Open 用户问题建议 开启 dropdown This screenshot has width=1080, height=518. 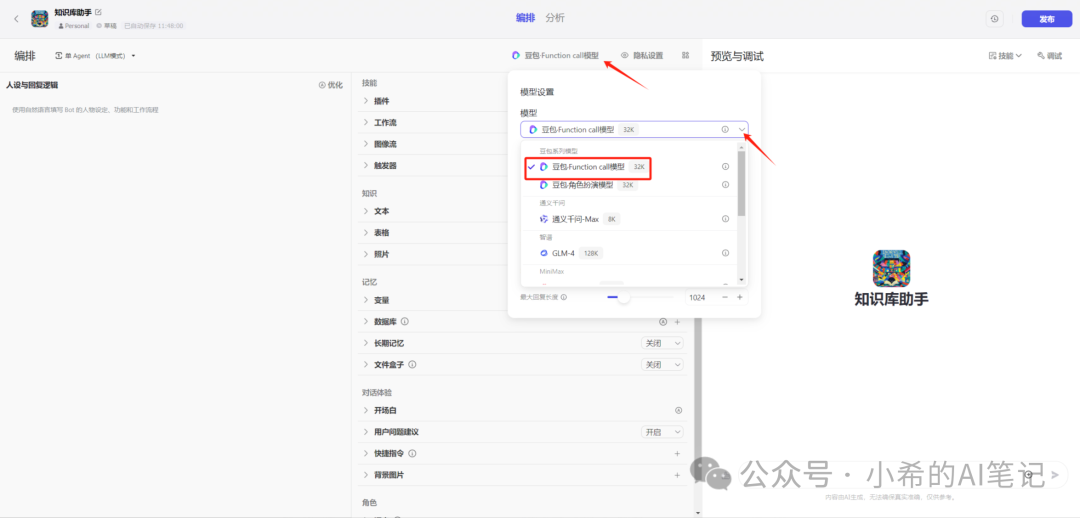(663, 432)
